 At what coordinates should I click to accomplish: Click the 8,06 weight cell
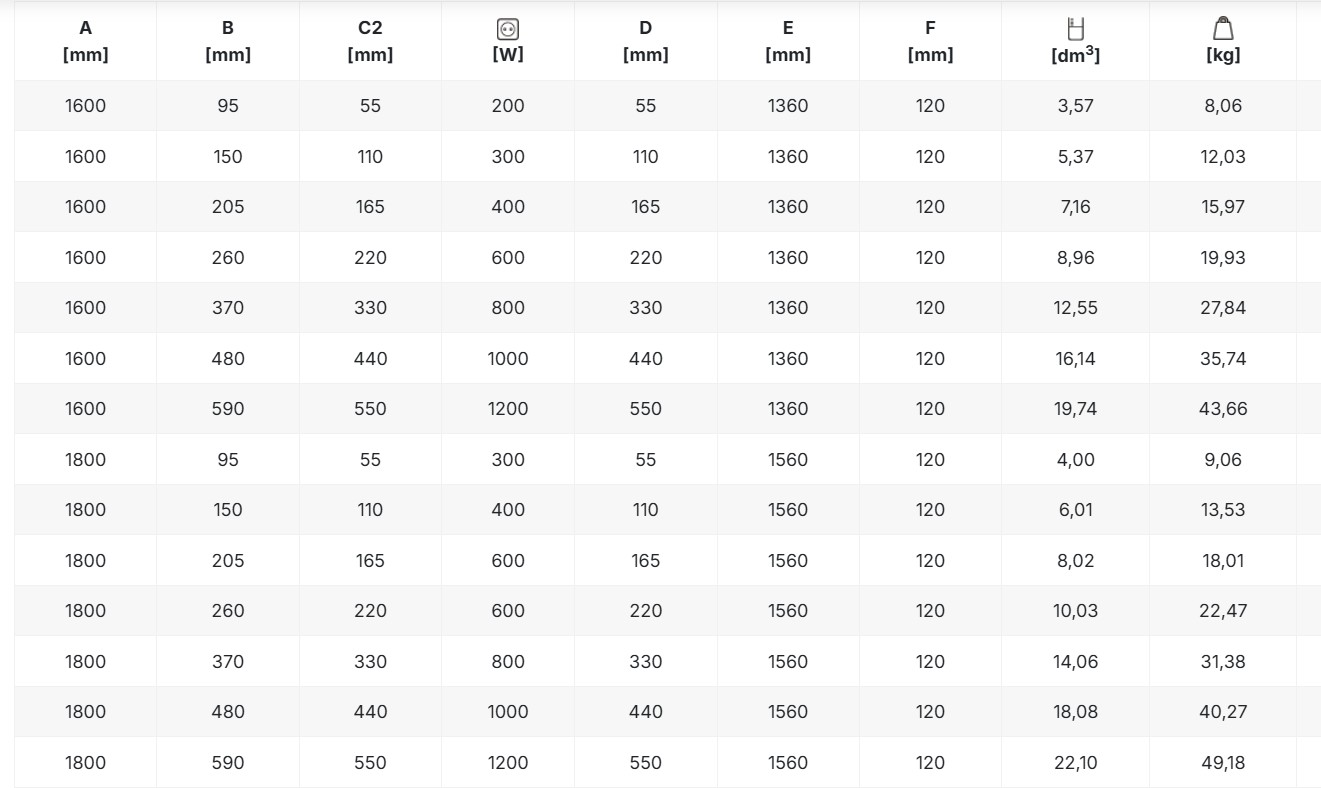point(1223,106)
